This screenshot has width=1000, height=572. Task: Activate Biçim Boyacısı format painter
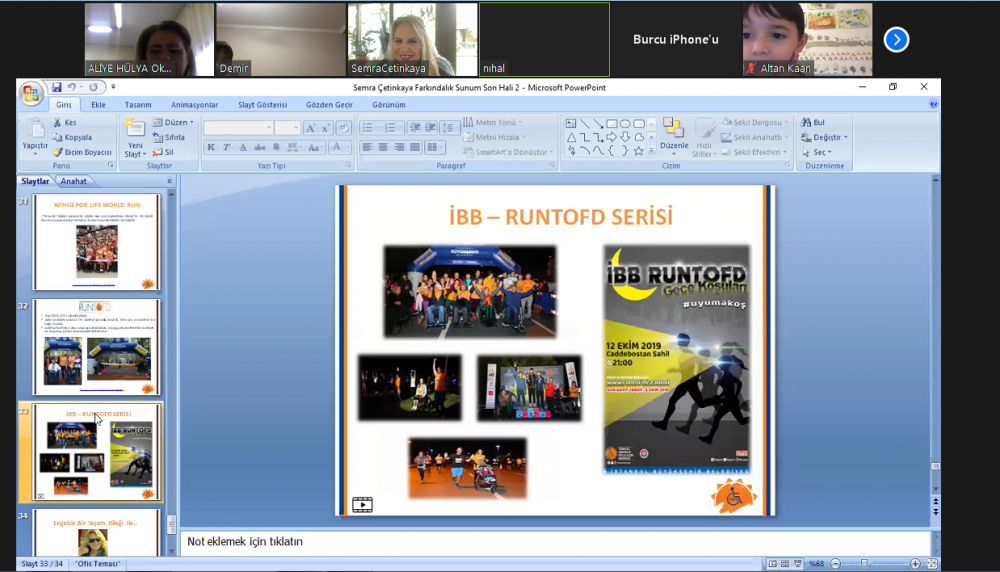(82, 152)
